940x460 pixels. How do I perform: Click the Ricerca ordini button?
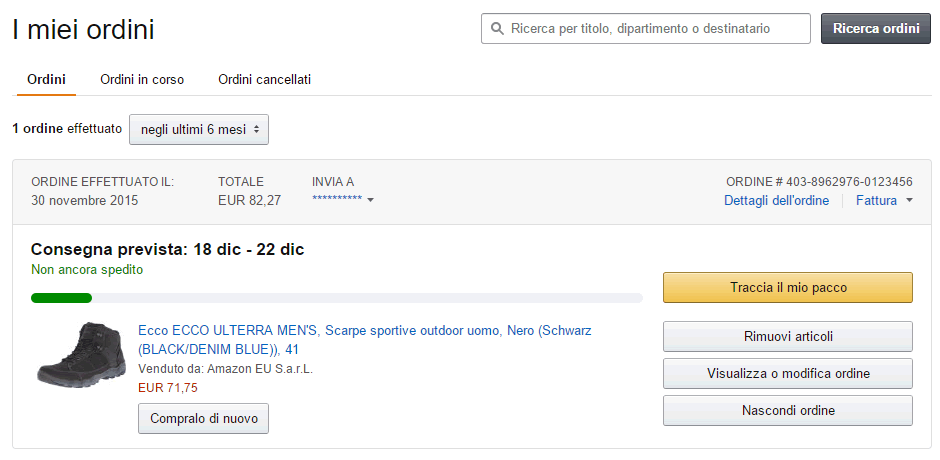[x=875, y=29]
